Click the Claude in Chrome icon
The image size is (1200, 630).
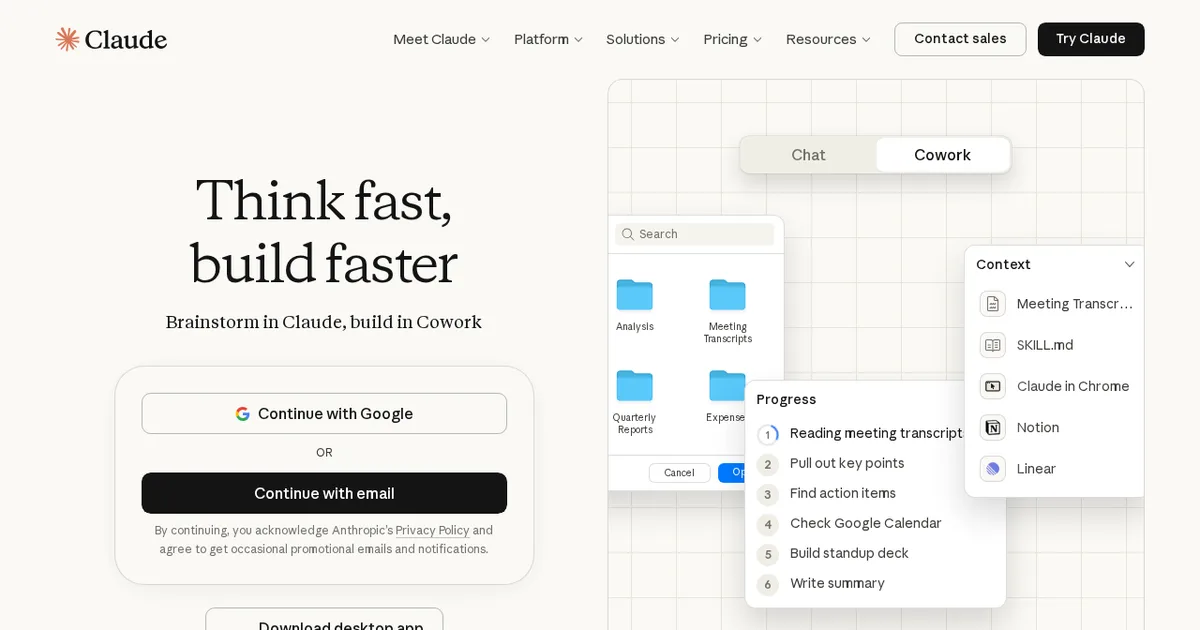[993, 386]
